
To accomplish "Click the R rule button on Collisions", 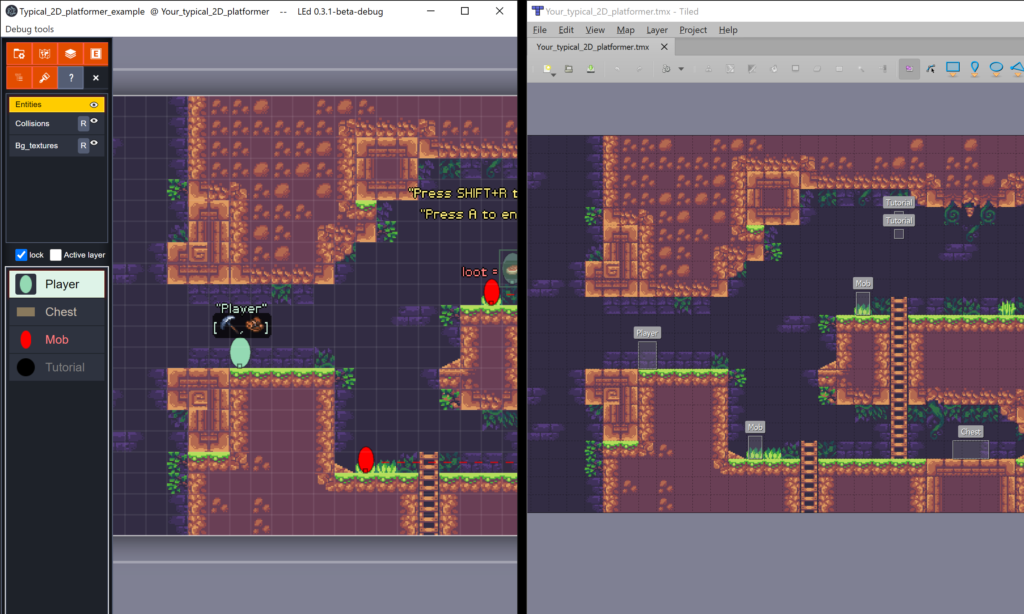I will [83, 123].
